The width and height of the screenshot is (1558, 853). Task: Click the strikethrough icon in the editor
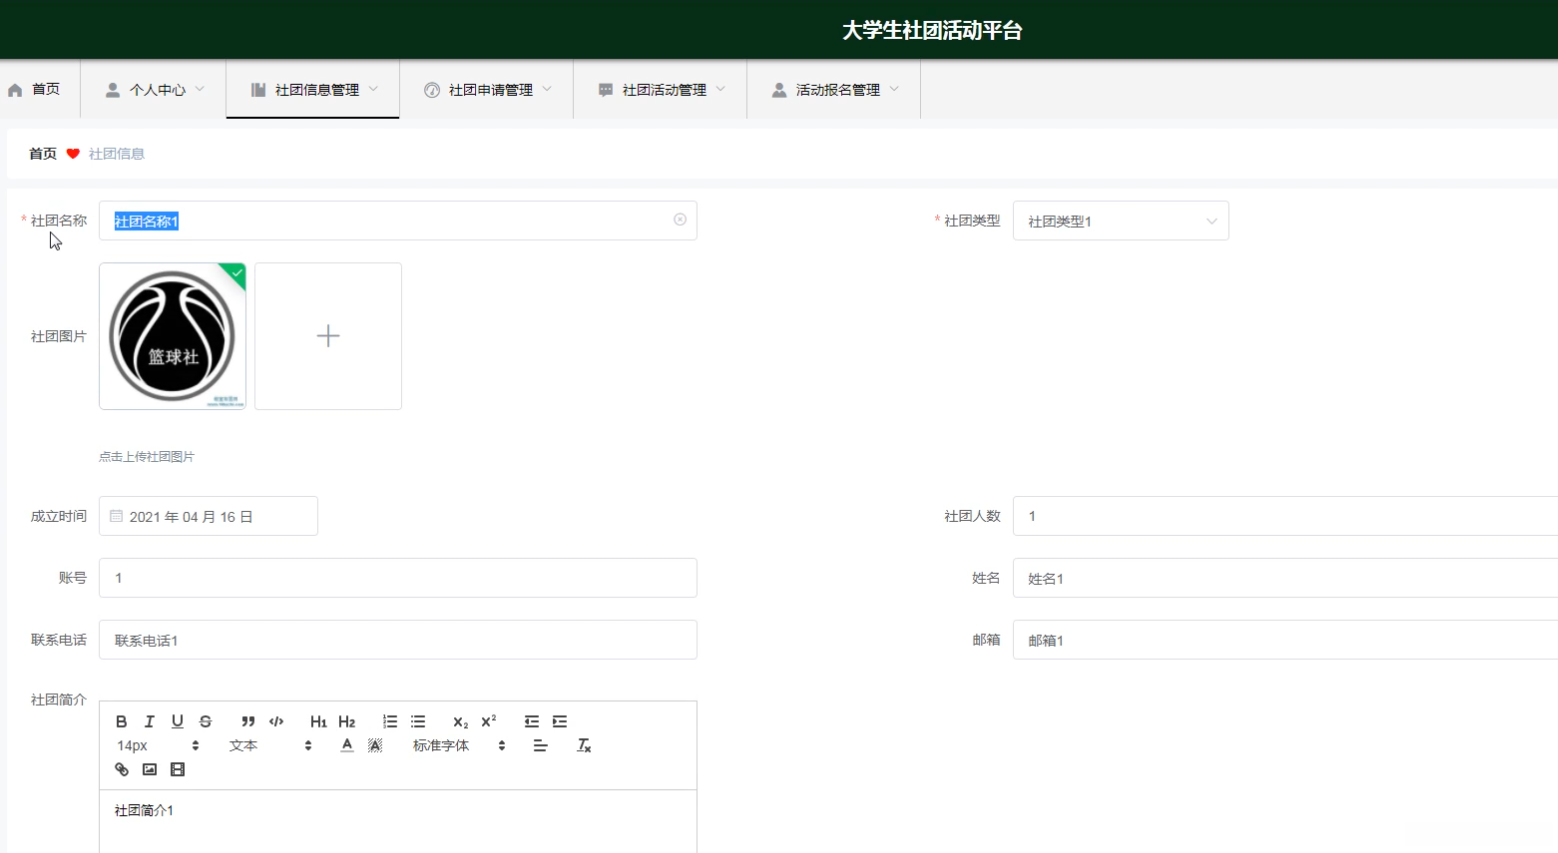click(x=205, y=721)
